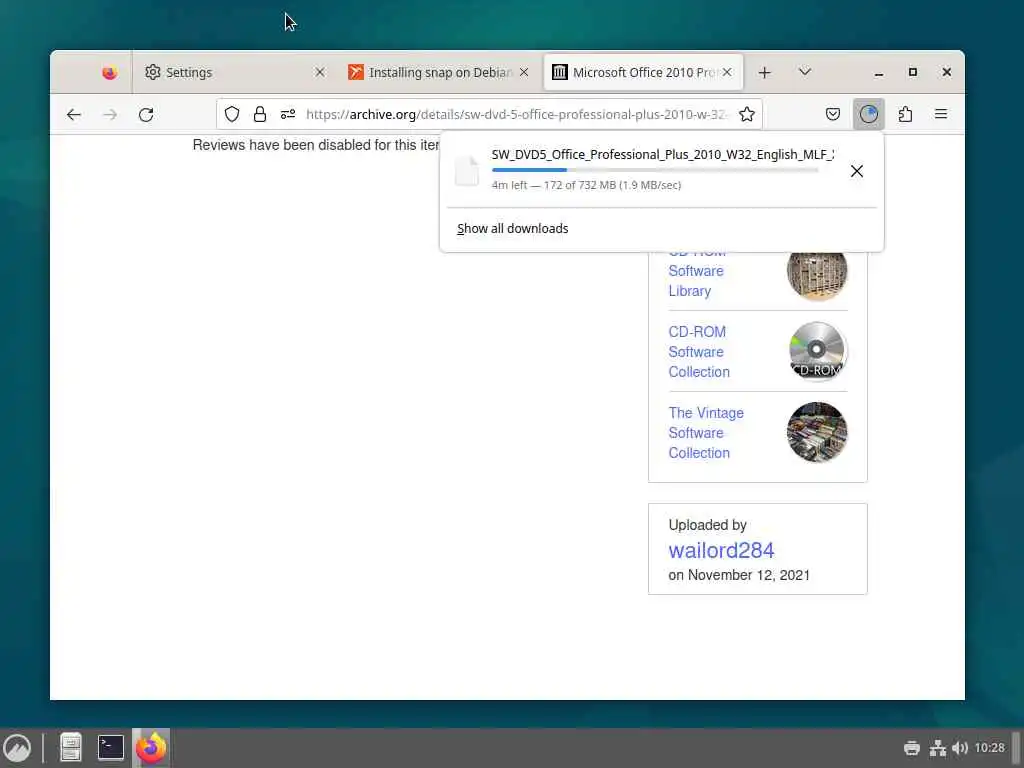Launch the terminal from taskbar
The height and width of the screenshot is (768, 1024).
point(111,748)
